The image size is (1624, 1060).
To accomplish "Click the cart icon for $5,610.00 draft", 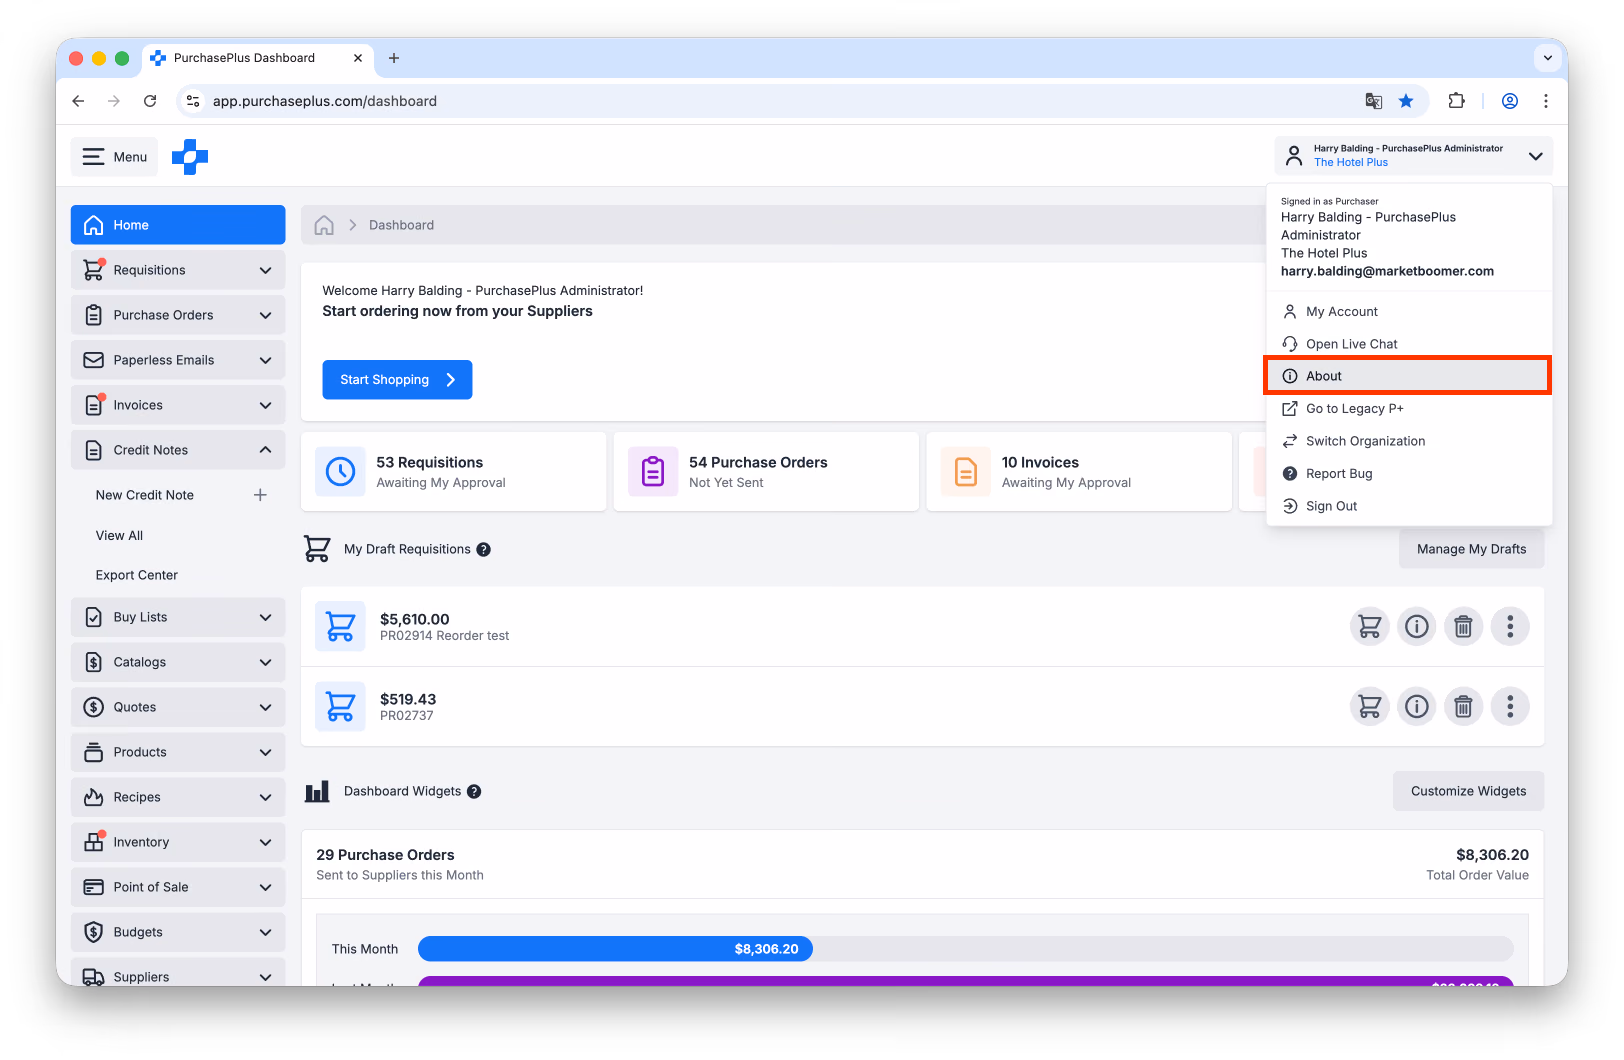I will click(1370, 627).
